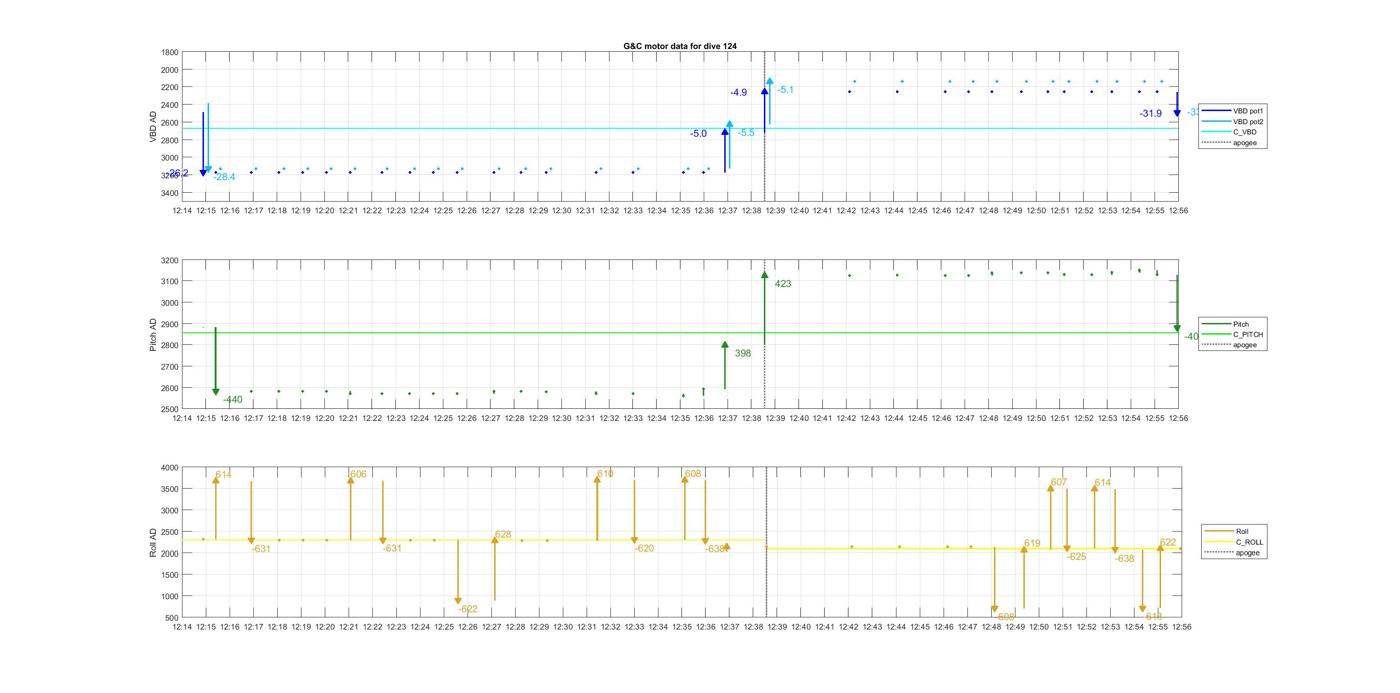Click the green pitch arrow labeled 398
Image resolution: width=1400 pixels, height=693 pixels.
pyautogui.click(x=725, y=365)
